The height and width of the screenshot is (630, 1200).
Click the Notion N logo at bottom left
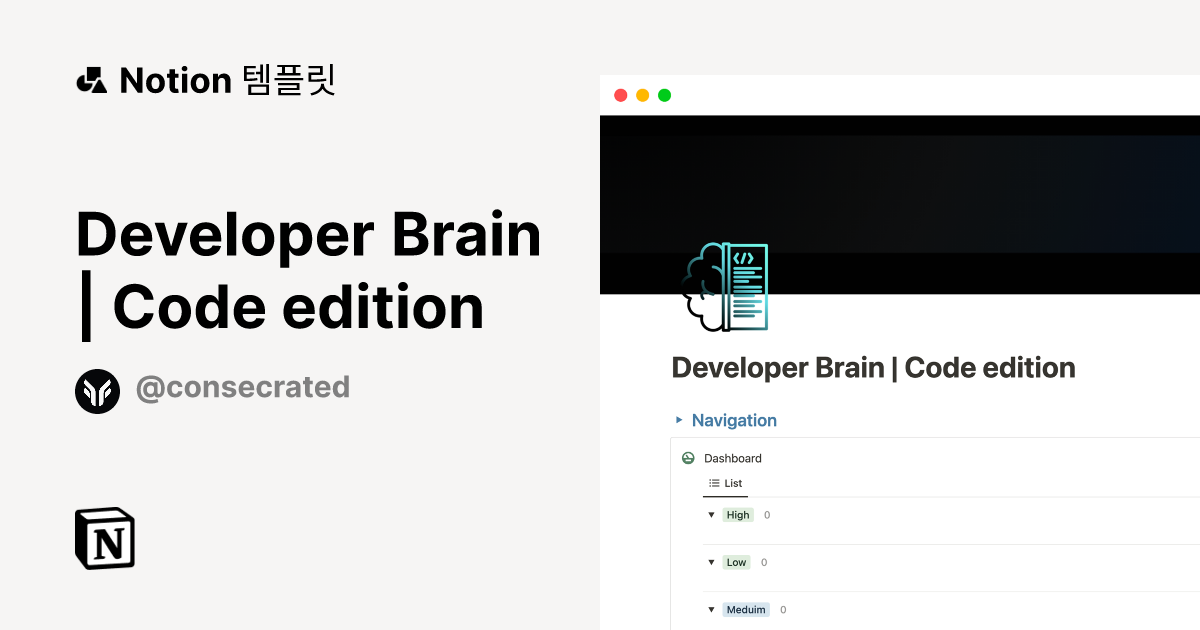tap(104, 538)
